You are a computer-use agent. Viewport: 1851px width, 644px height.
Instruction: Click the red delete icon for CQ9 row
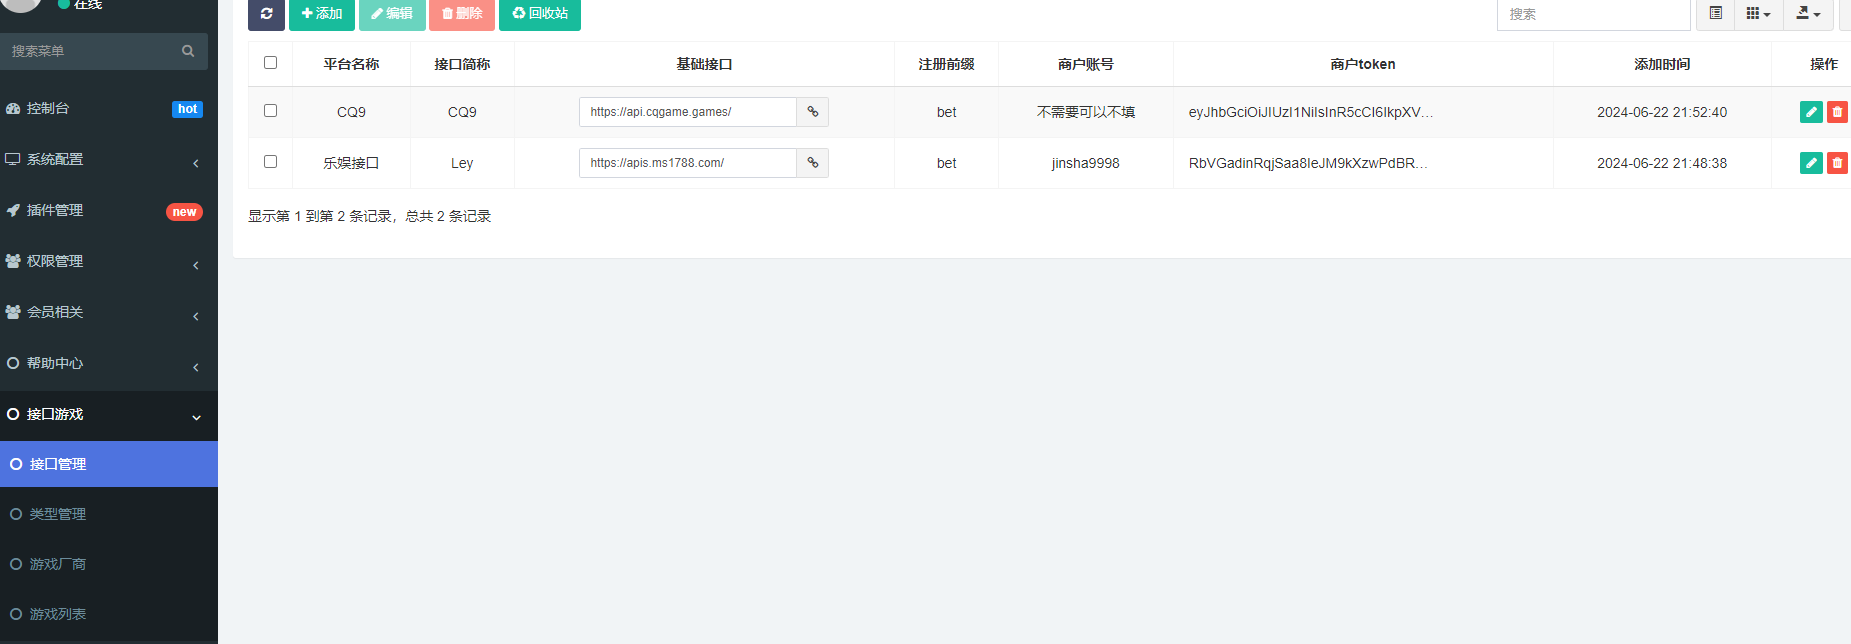(x=1837, y=112)
